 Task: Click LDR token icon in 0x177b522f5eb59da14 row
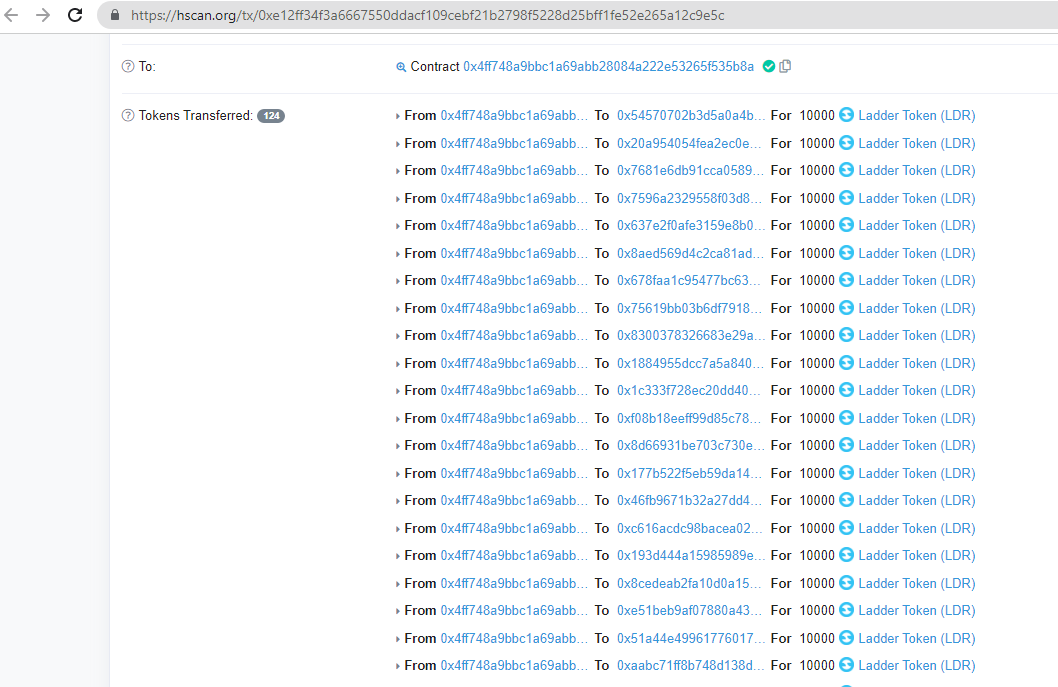tap(846, 472)
